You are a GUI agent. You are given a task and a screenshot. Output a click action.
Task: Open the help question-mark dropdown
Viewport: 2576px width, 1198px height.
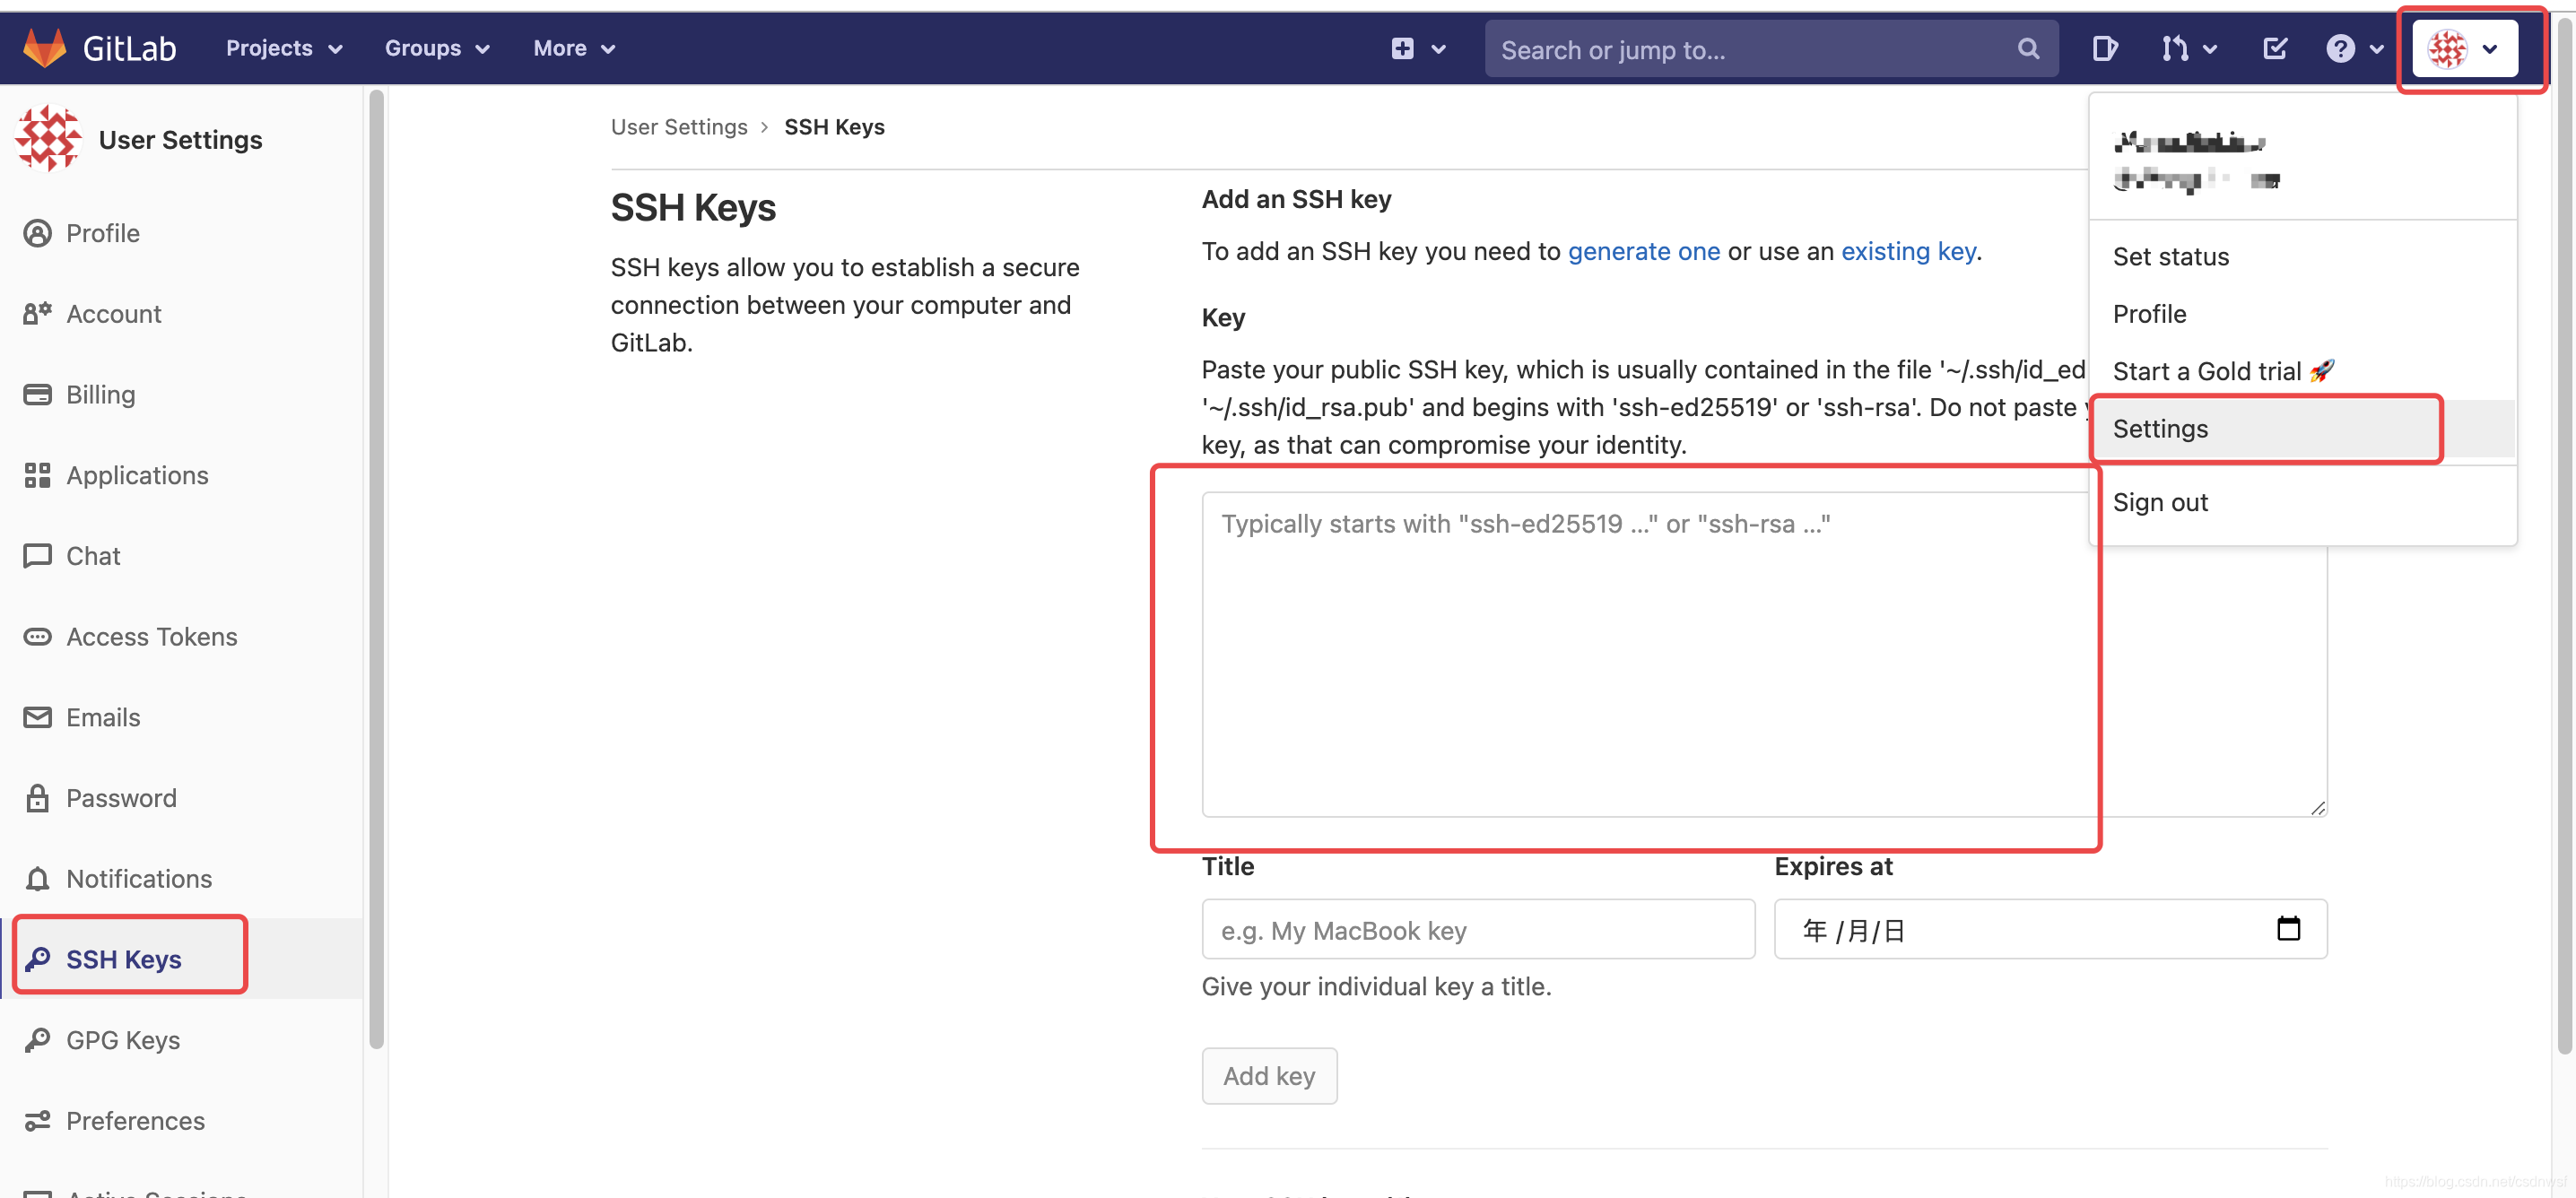click(x=2352, y=48)
